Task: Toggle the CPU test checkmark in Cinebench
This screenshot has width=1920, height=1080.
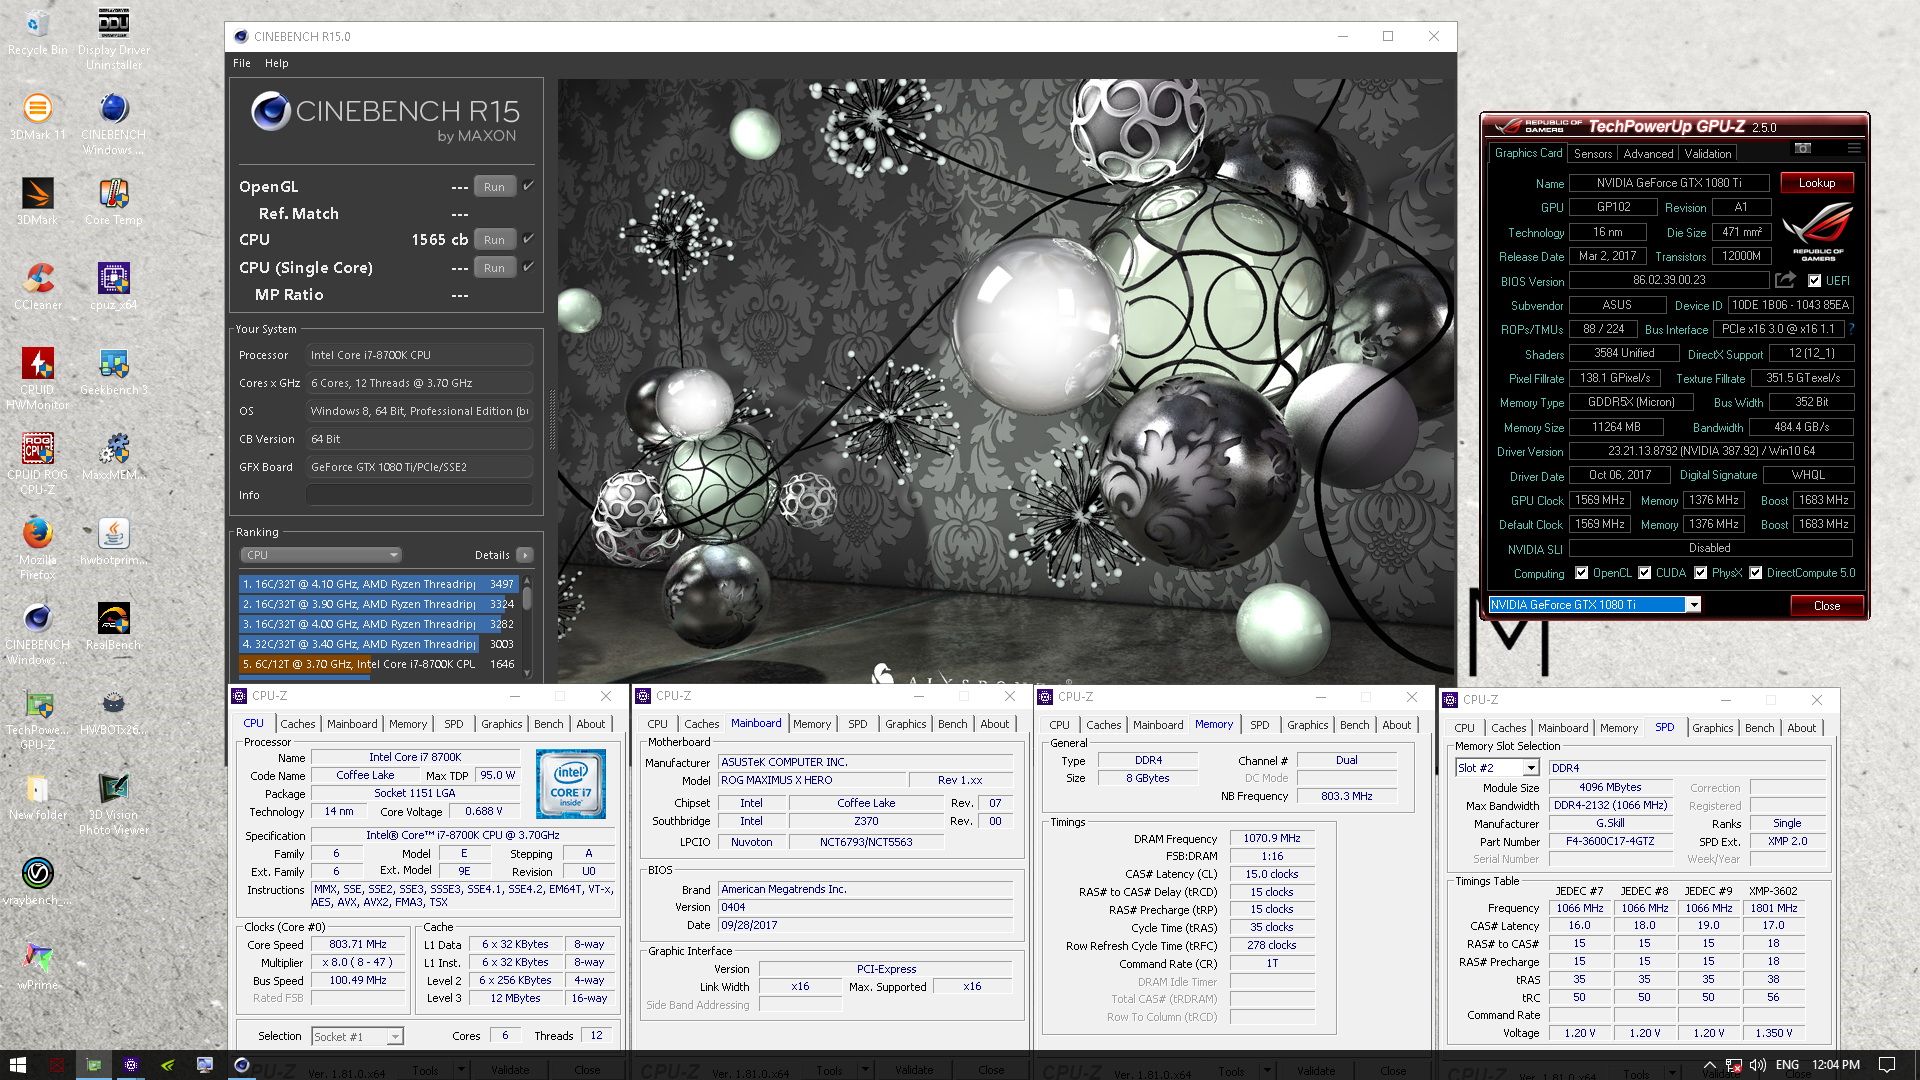Action: [x=528, y=238]
